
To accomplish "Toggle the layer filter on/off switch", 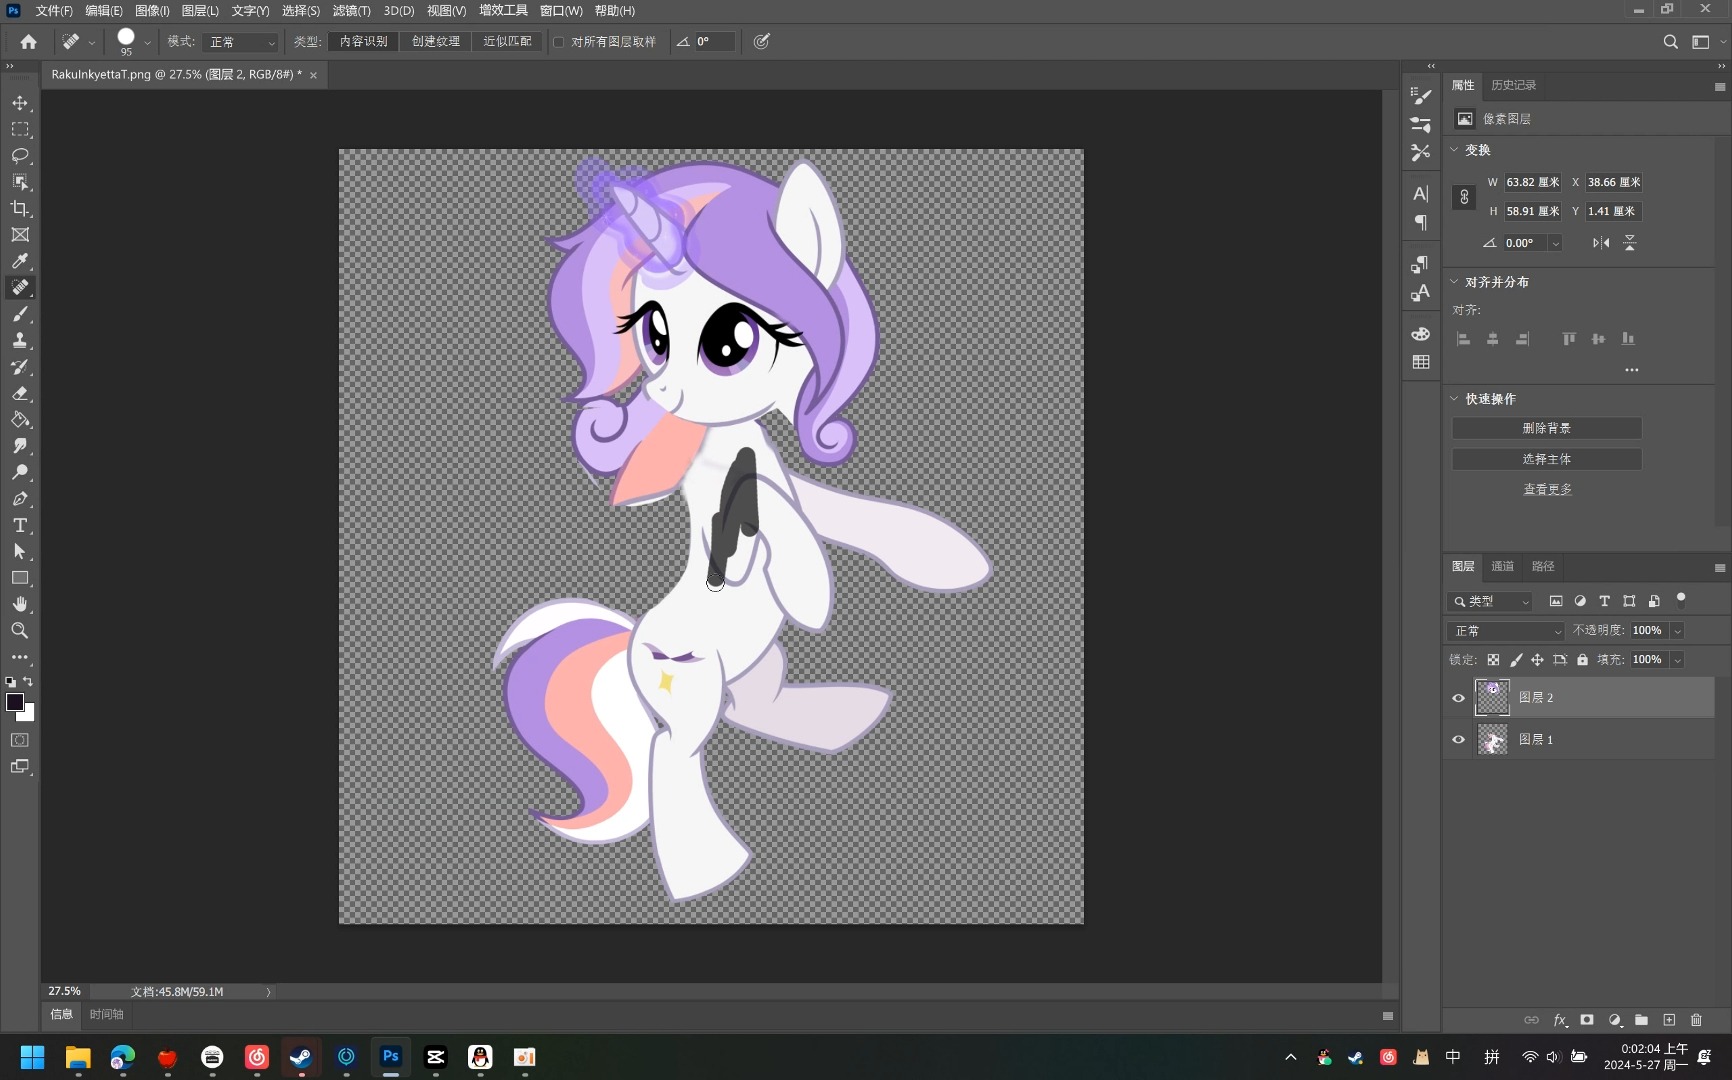I will coord(1681,600).
